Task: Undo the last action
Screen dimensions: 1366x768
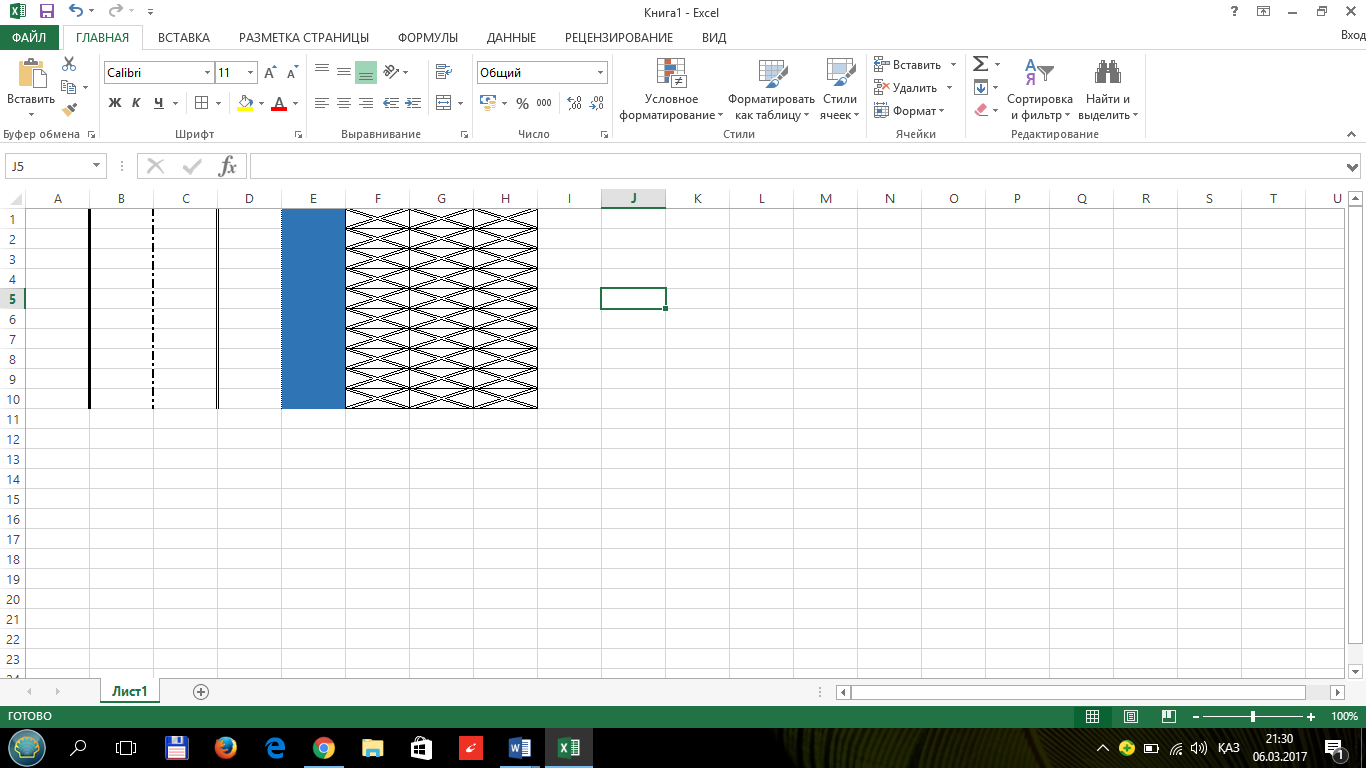Action: (76, 12)
